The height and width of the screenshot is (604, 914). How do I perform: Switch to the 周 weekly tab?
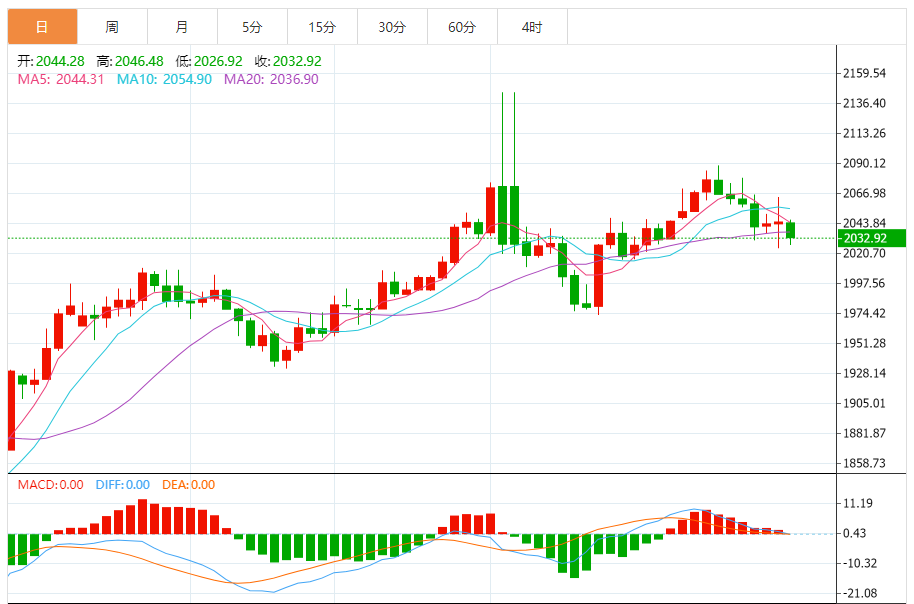click(113, 27)
